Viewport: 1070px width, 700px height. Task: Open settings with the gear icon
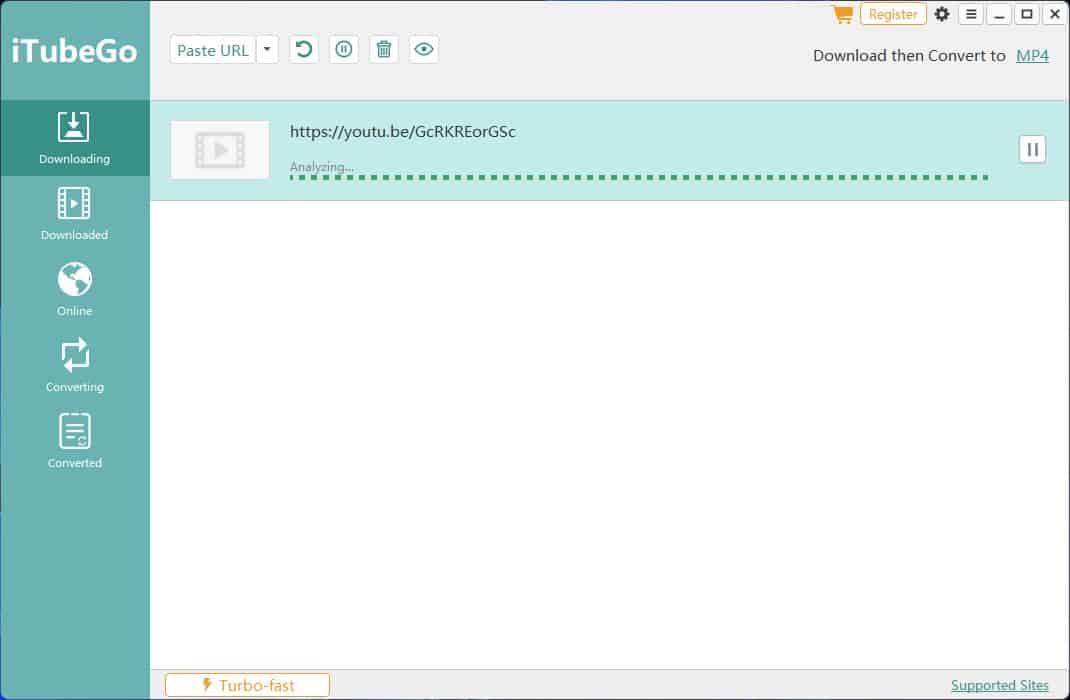(942, 14)
